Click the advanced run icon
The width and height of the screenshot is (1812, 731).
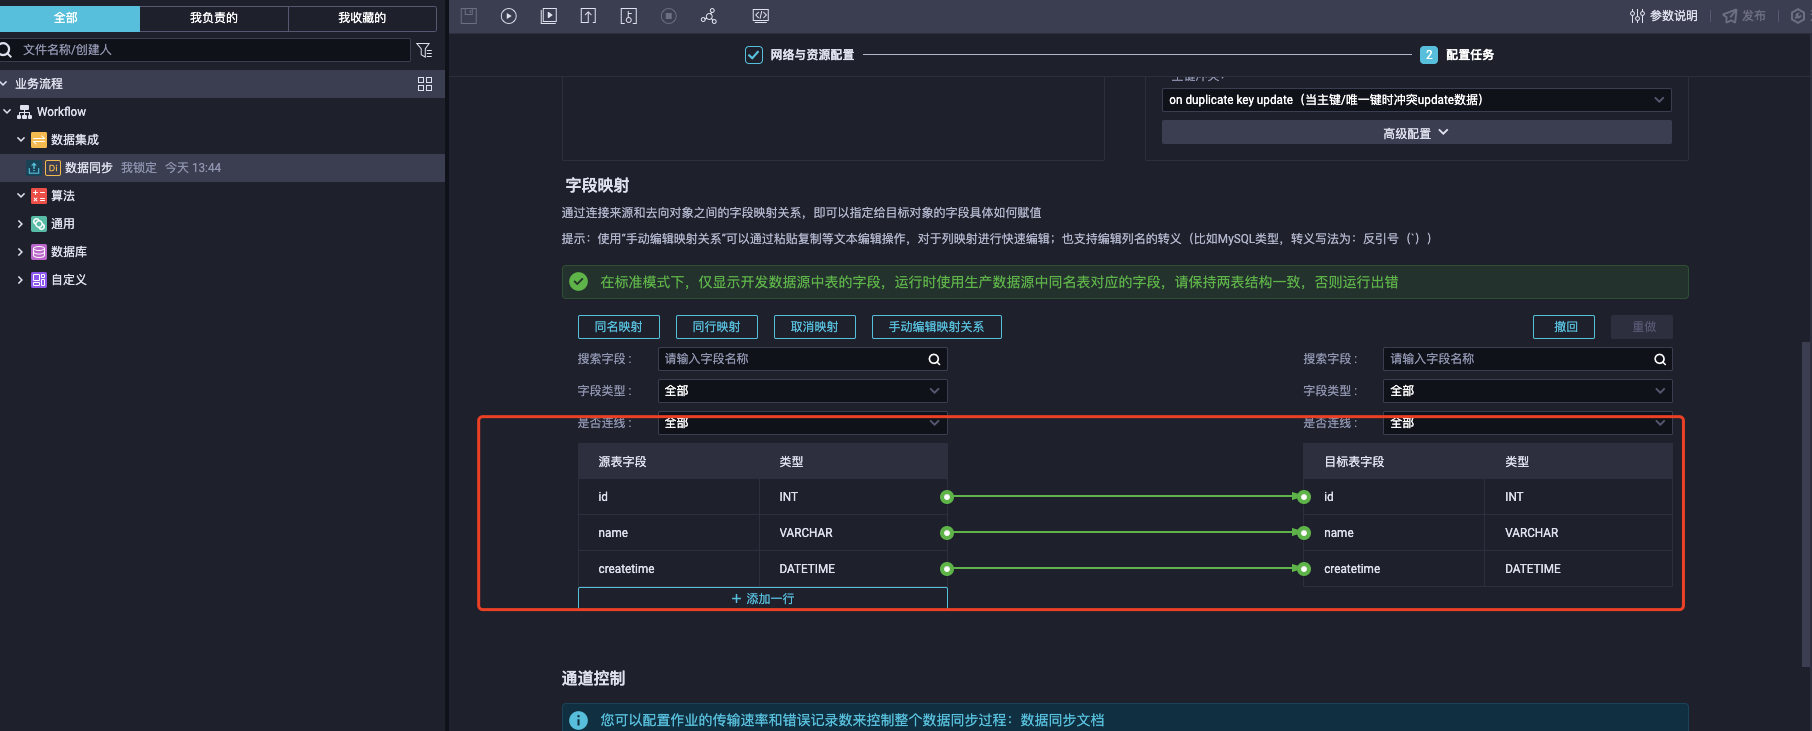(549, 16)
